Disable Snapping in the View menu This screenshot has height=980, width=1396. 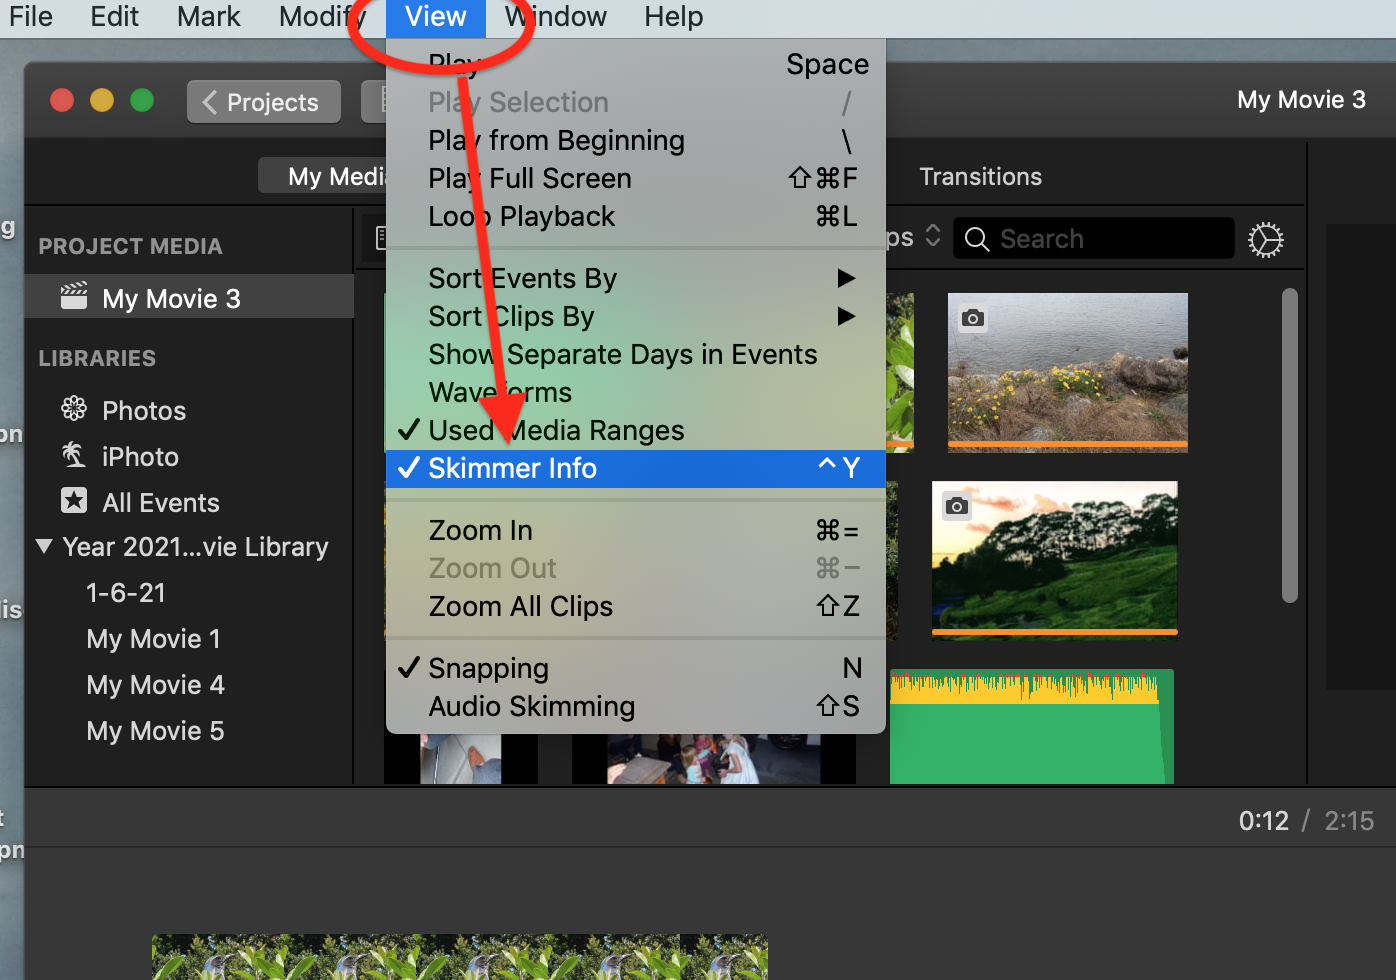pos(488,669)
